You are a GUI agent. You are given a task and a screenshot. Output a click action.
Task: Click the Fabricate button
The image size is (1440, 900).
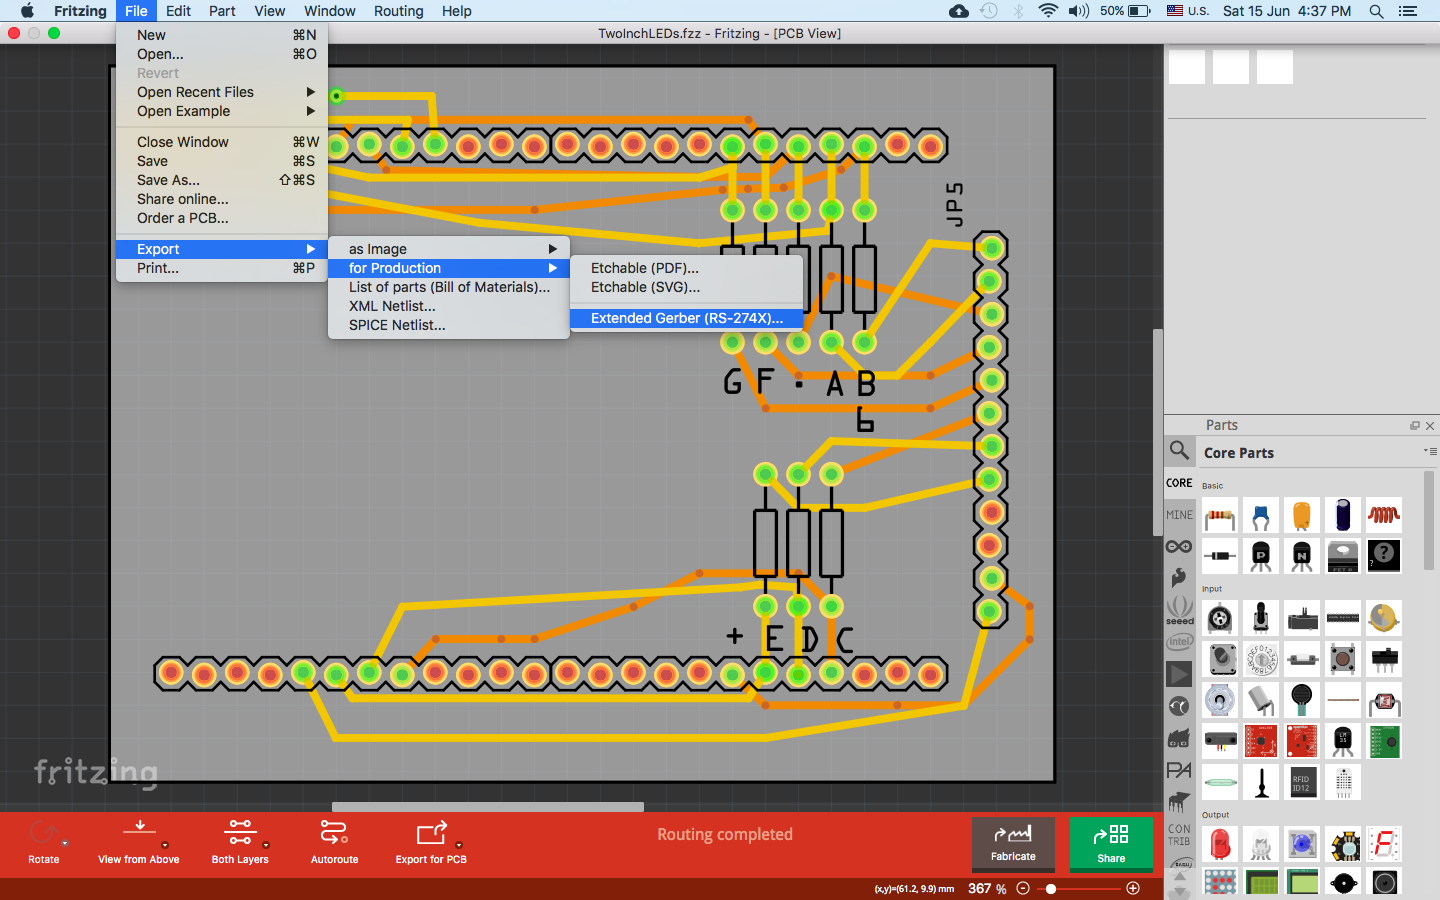click(x=1013, y=844)
